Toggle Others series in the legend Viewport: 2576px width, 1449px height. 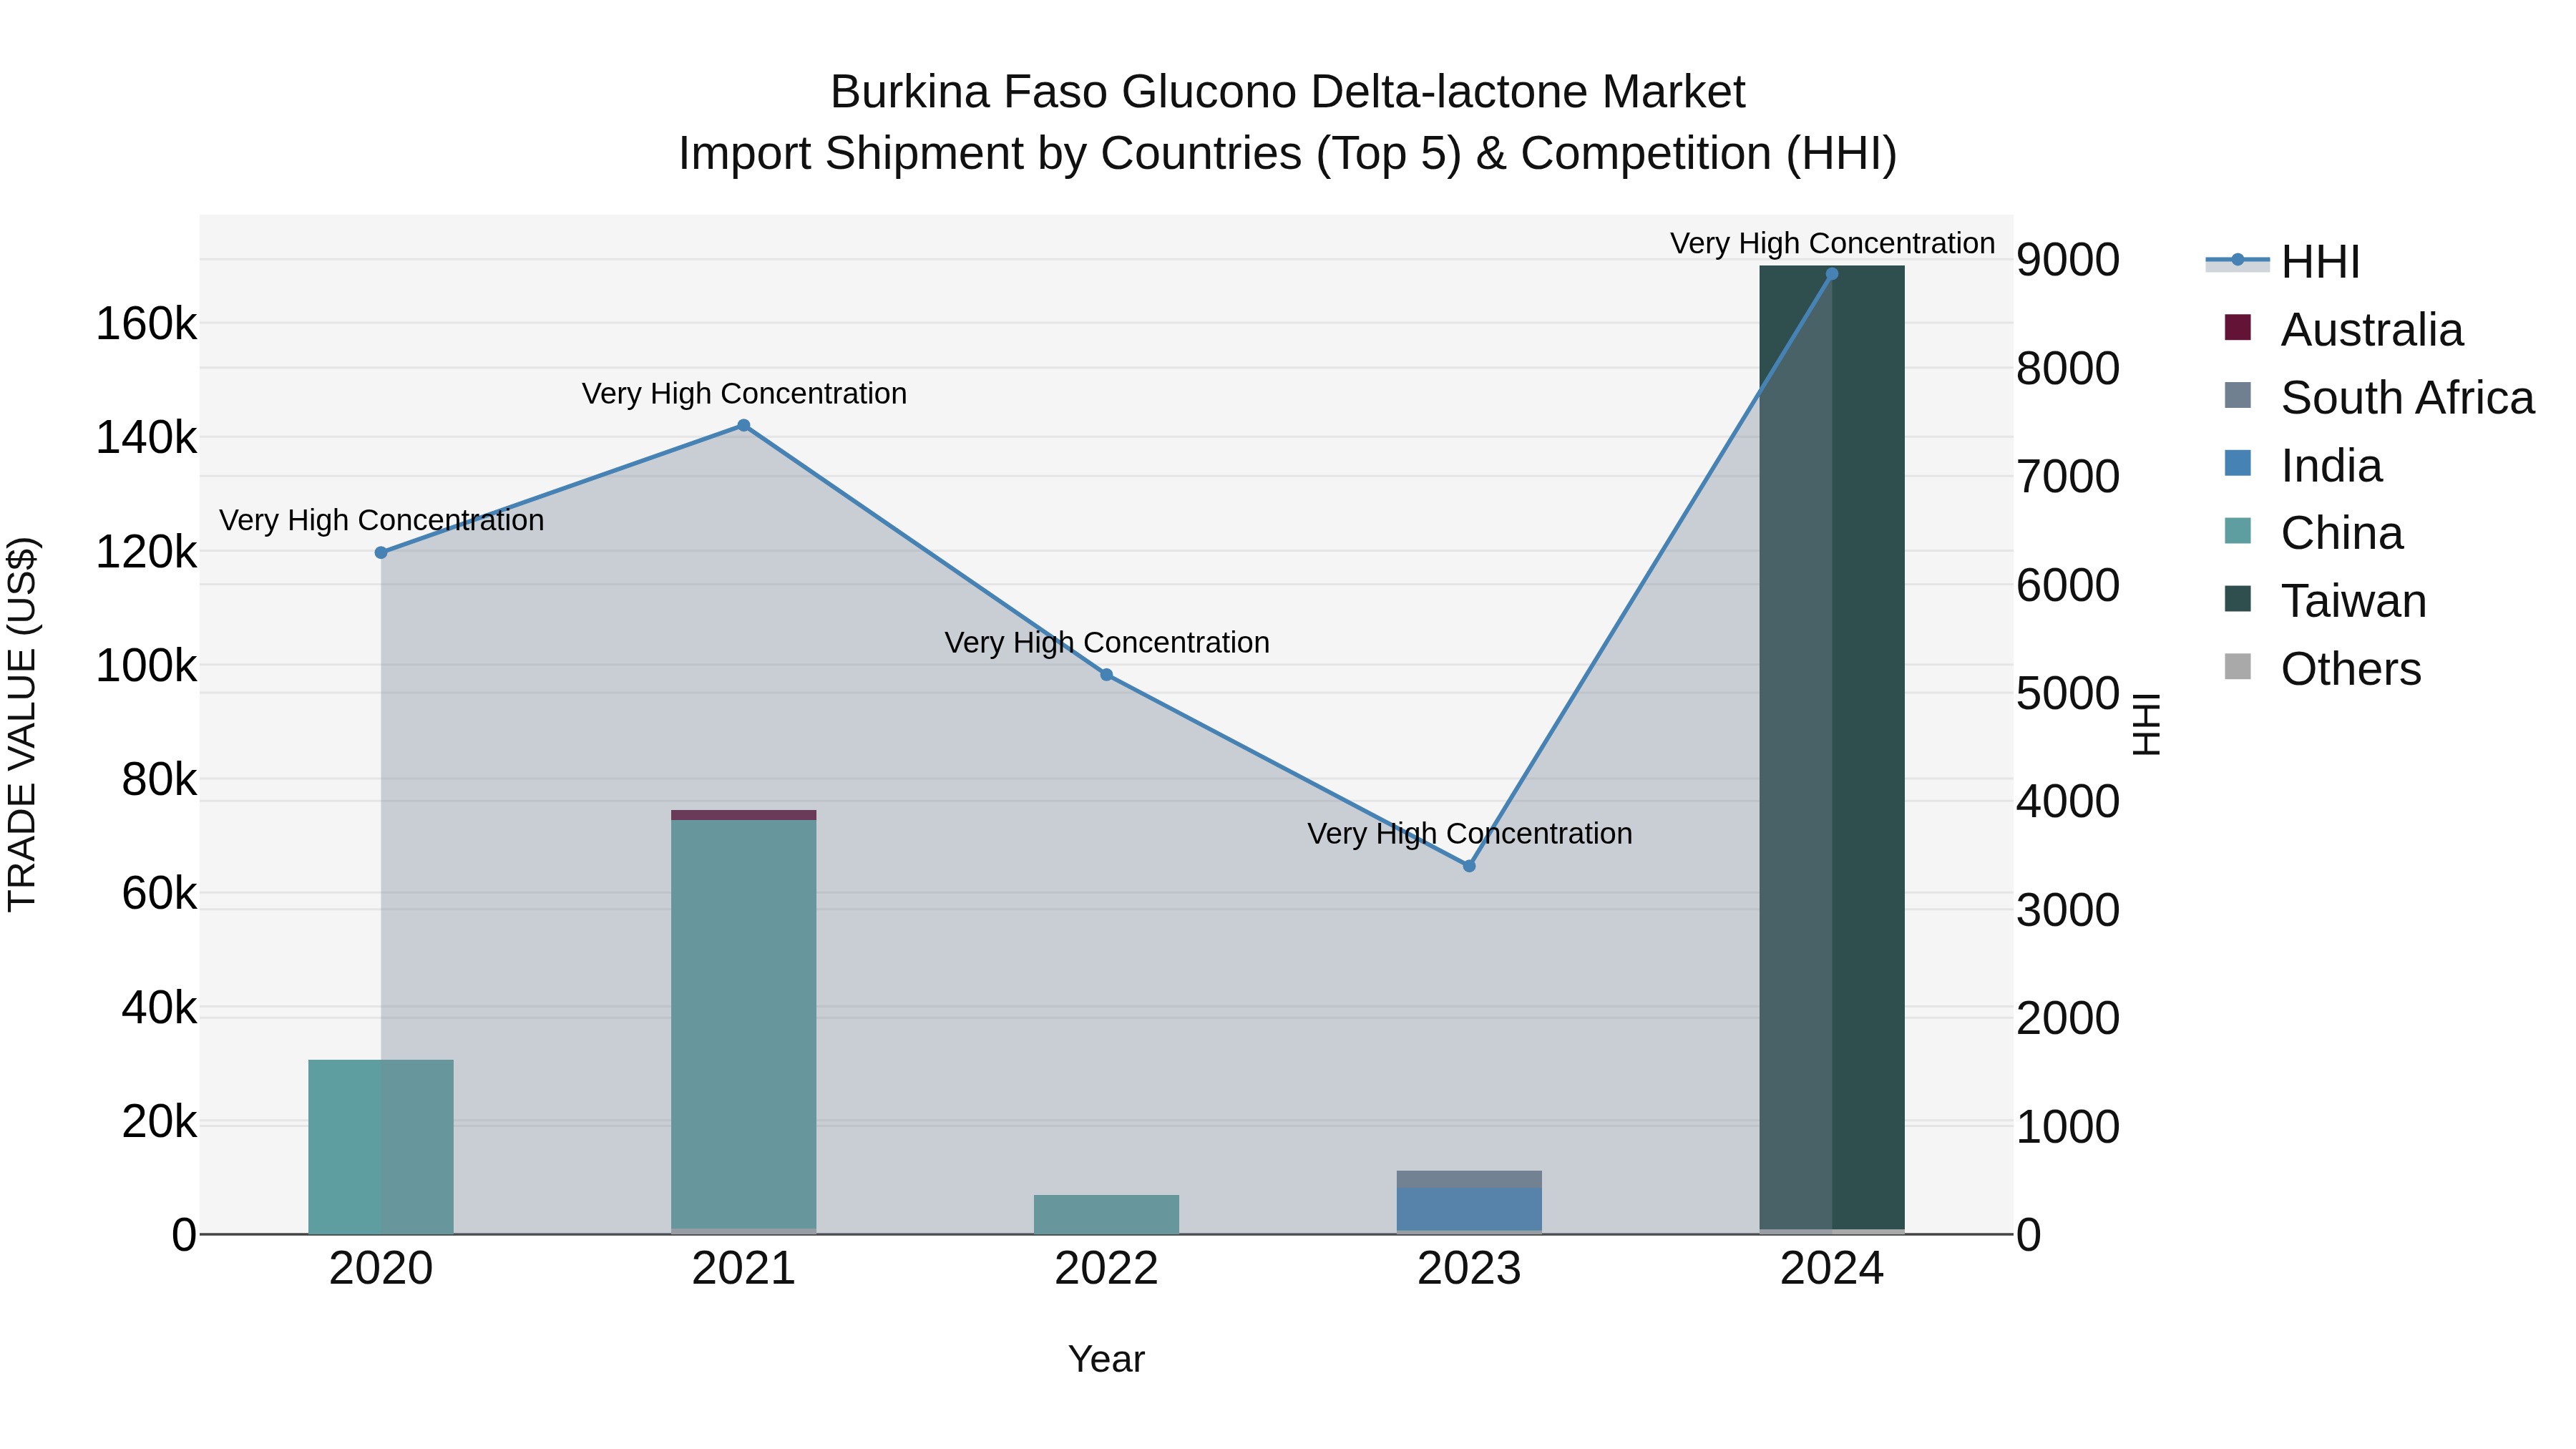2322,668
